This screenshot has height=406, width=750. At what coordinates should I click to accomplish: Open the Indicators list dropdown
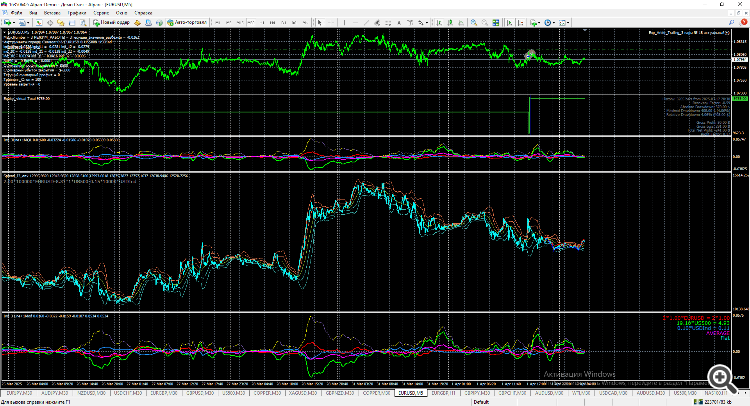(x=540, y=22)
